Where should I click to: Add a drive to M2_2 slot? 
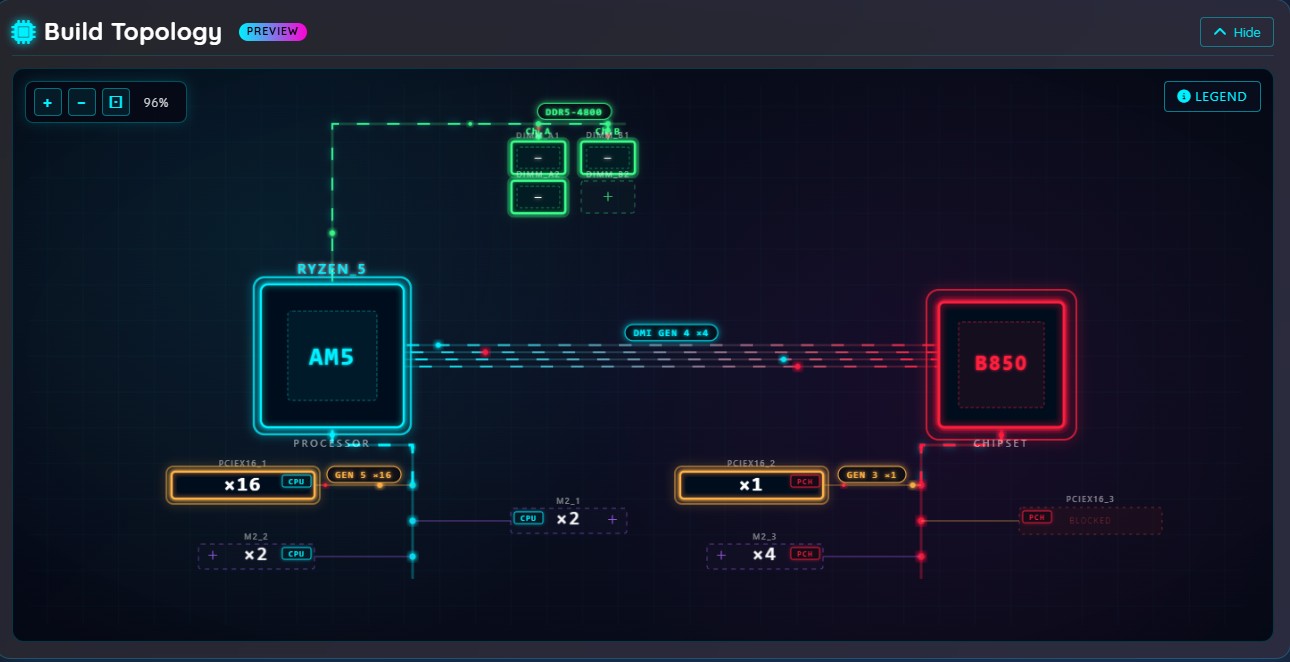(x=212, y=555)
